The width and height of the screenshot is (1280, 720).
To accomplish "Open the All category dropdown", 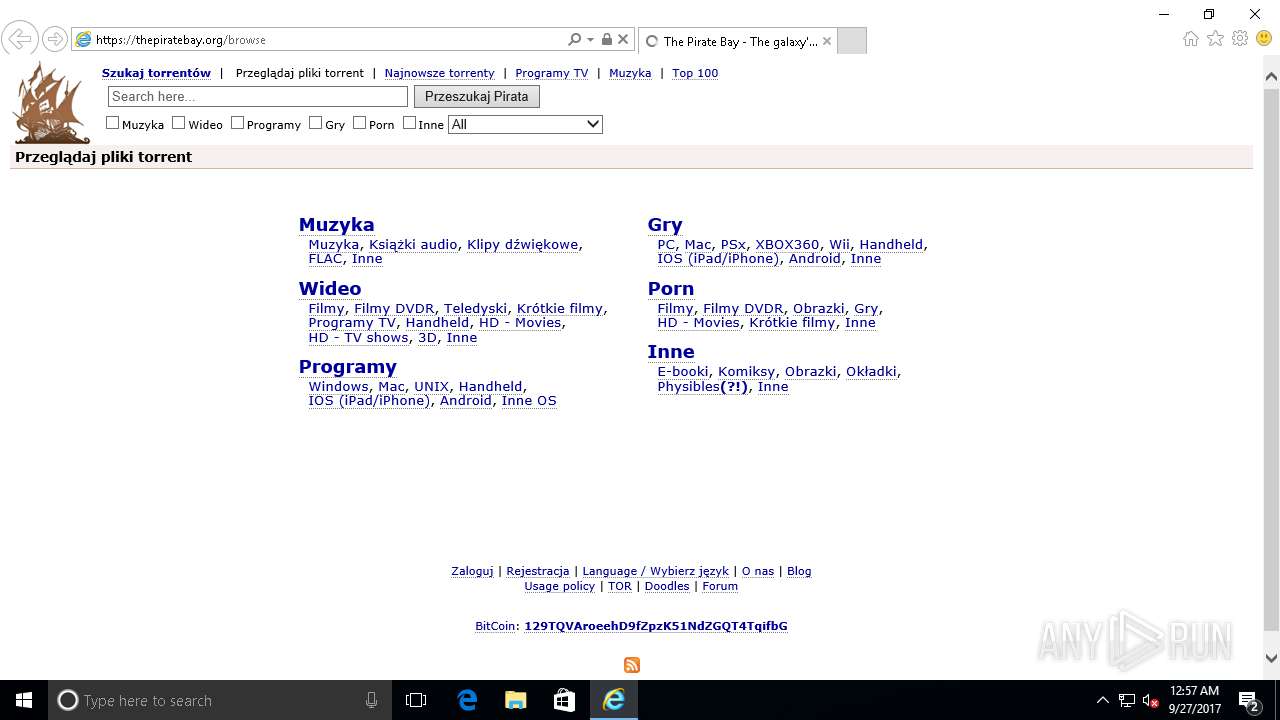I will pyautogui.click(x=526, y=124).
